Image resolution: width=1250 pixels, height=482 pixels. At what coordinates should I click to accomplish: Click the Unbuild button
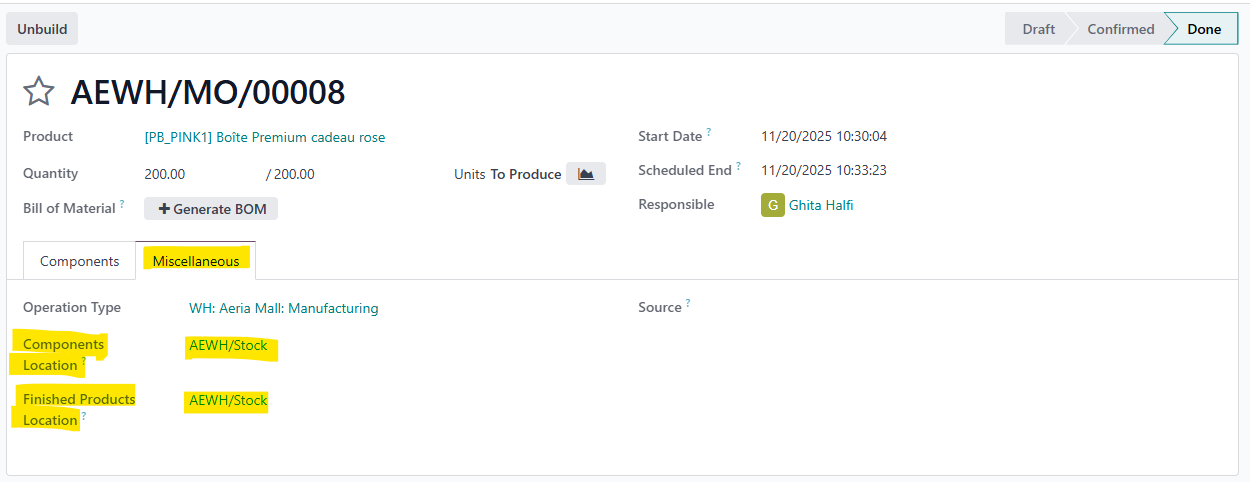[x=42, y=29]
